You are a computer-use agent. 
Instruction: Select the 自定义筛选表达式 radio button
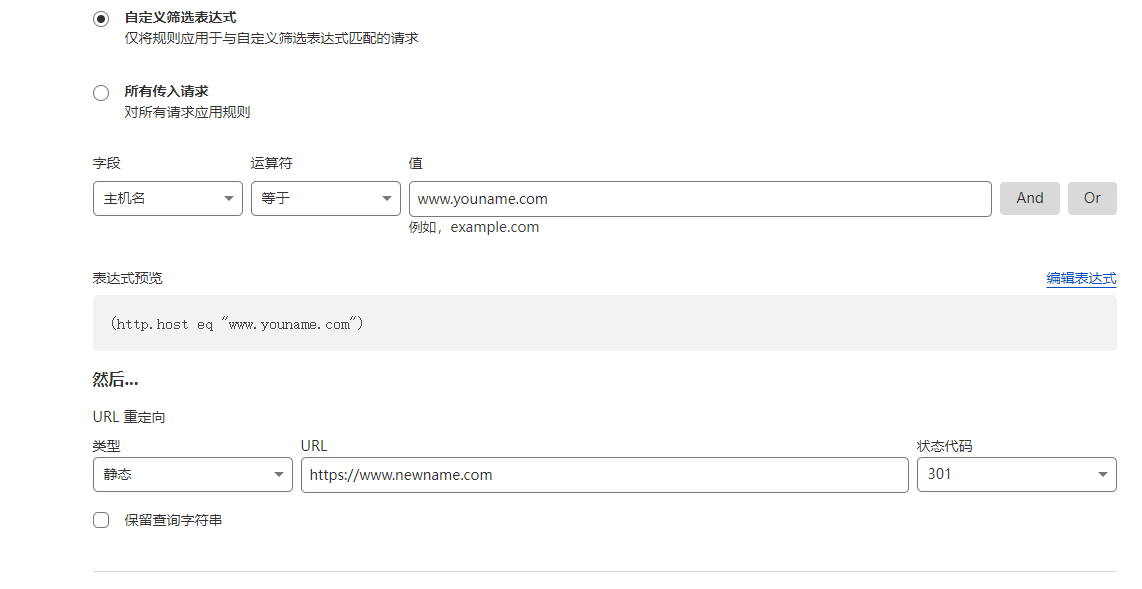coord(101,19)
